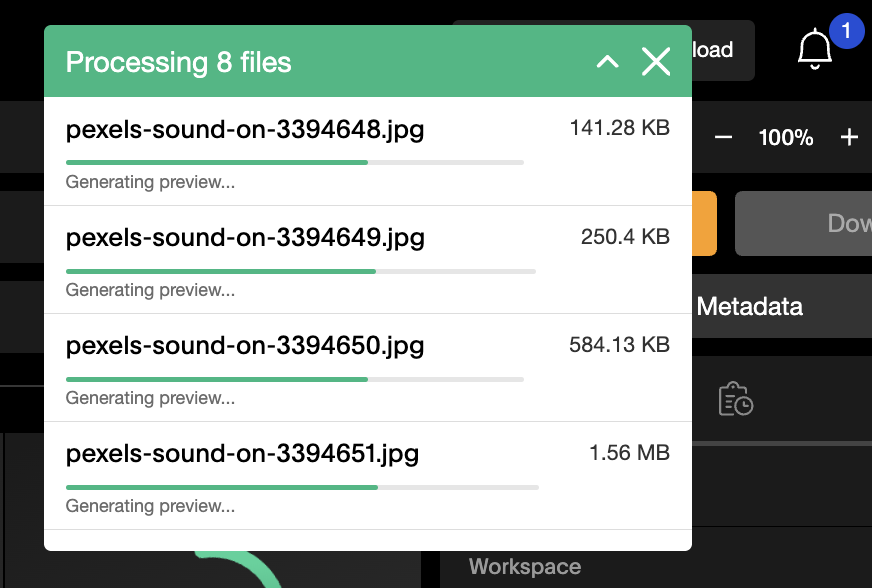Click the 584.13 KB file size
Screen dimensions: 872x588
pyautogui.click(x=619, y=345)
